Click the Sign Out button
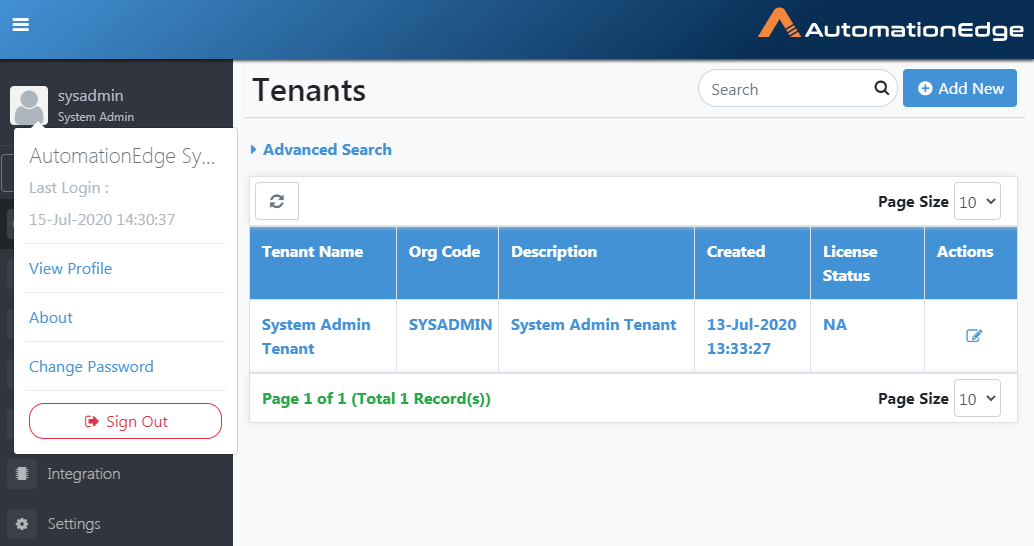The height and width of the screenshot is (546, 1034). (x=125, y=421)
